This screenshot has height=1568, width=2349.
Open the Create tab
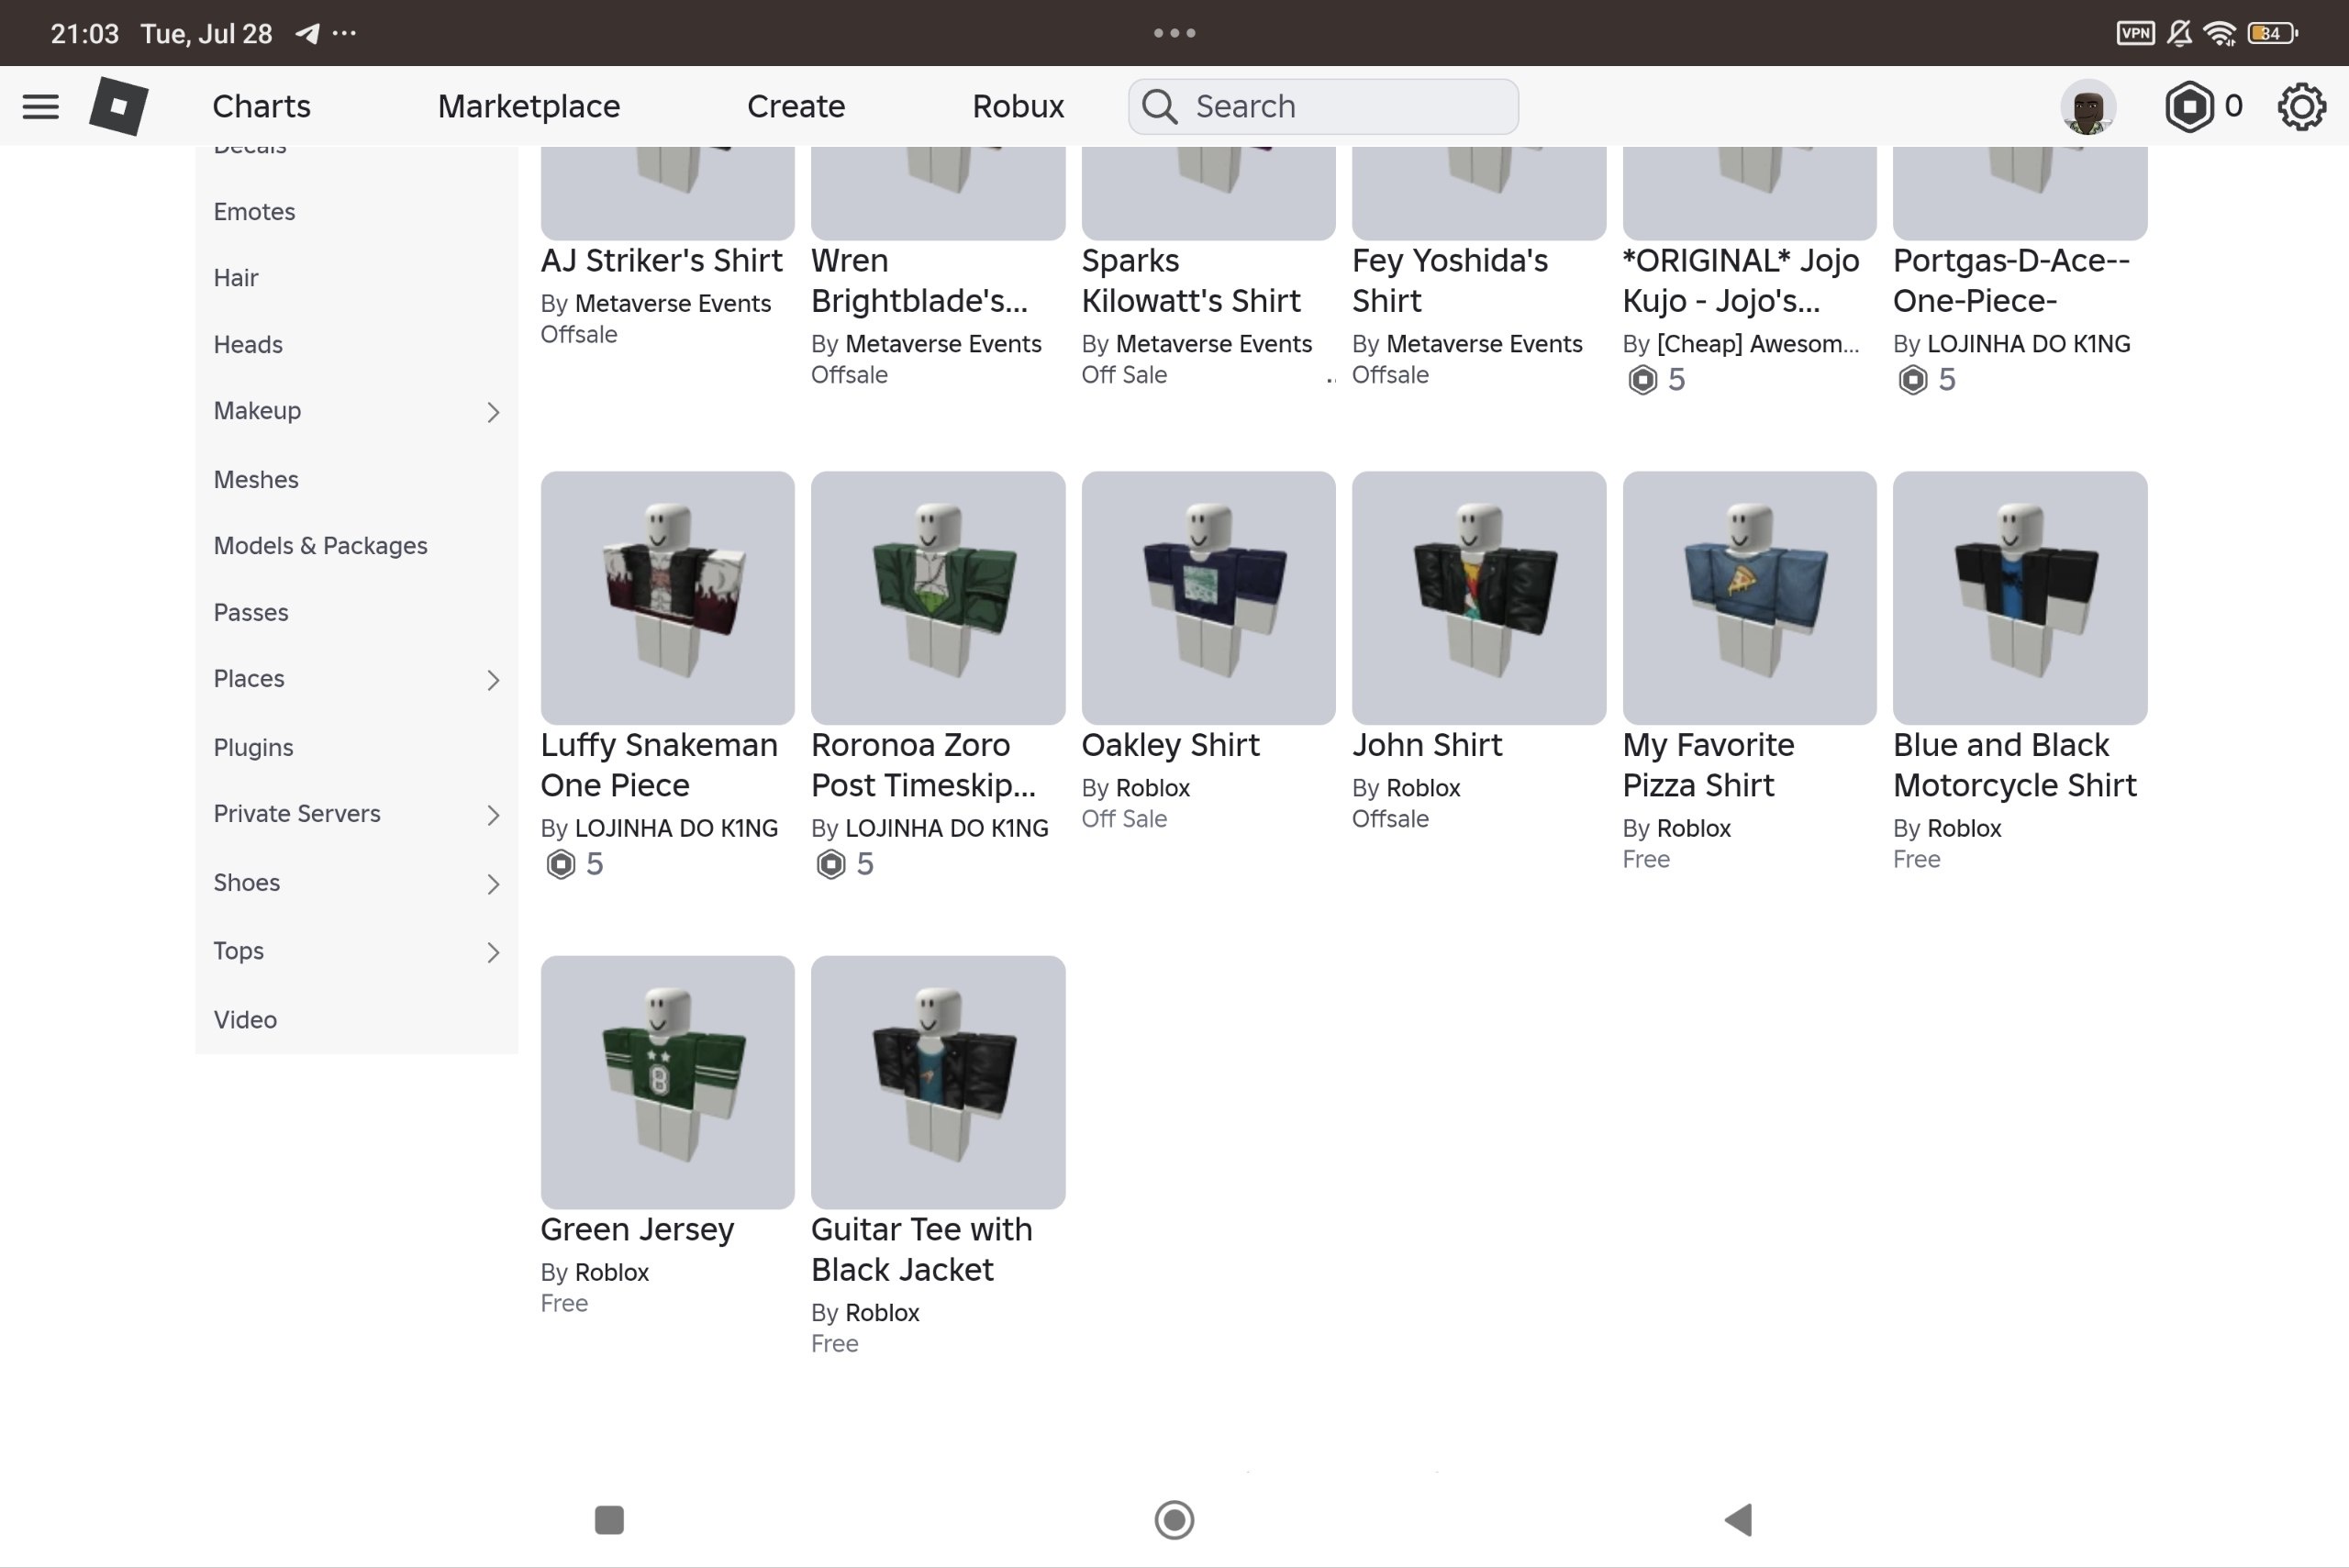pos(796,106)
